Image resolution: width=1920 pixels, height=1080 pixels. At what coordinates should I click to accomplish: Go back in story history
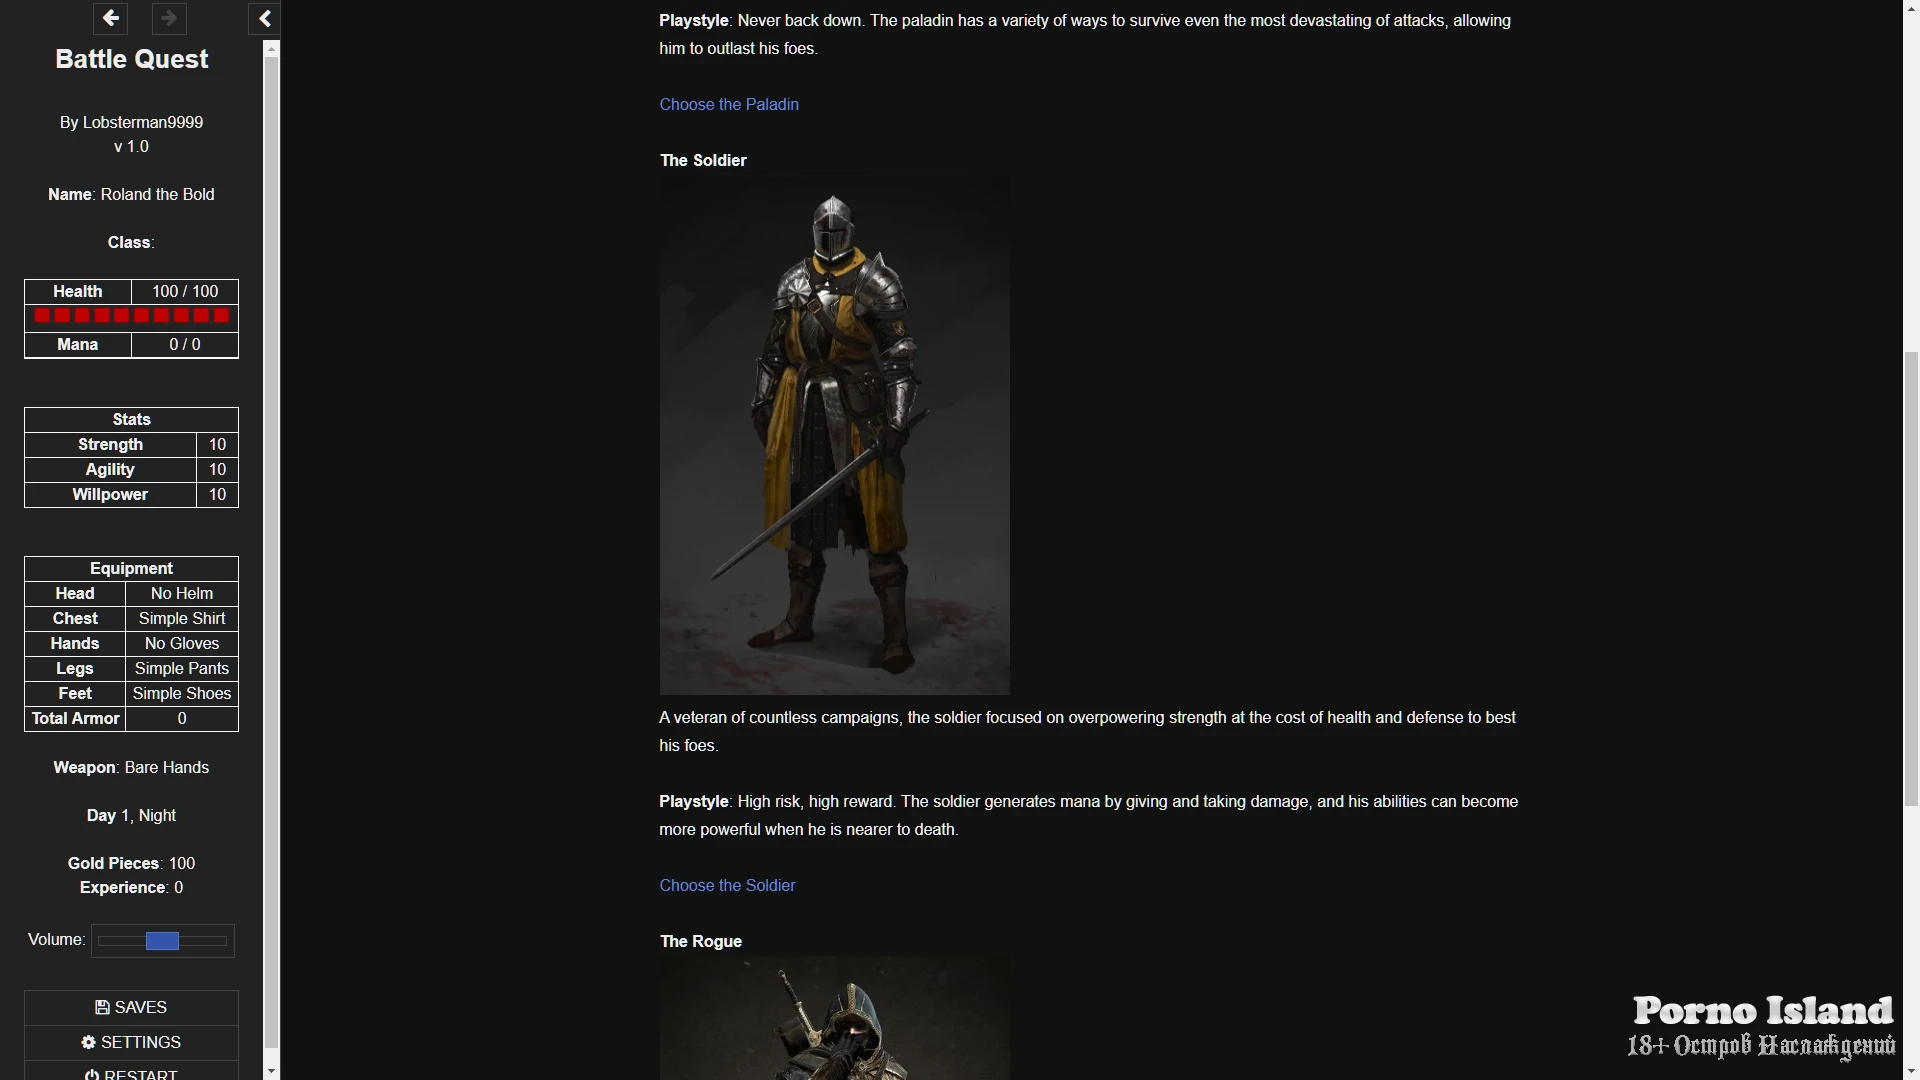pyautogui.click(x=111, y=18)
